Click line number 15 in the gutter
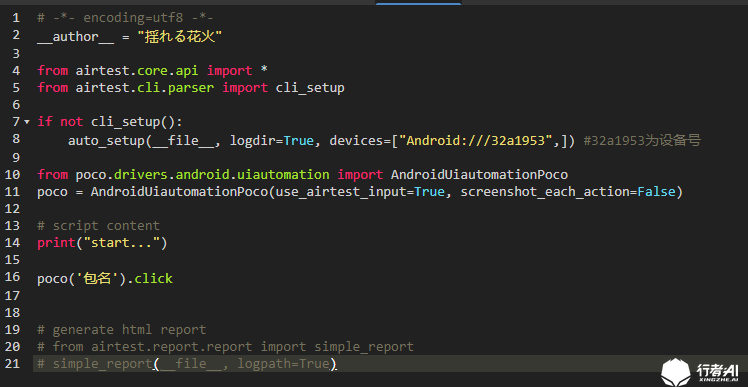Image resolution: width=748 pixels, height=387 pixels. [12, 261]
